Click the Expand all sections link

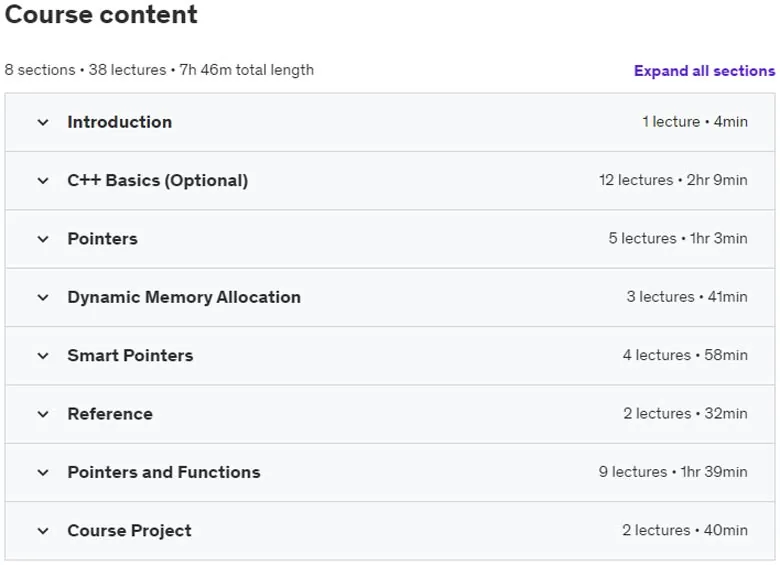click(x=704, y=71)
